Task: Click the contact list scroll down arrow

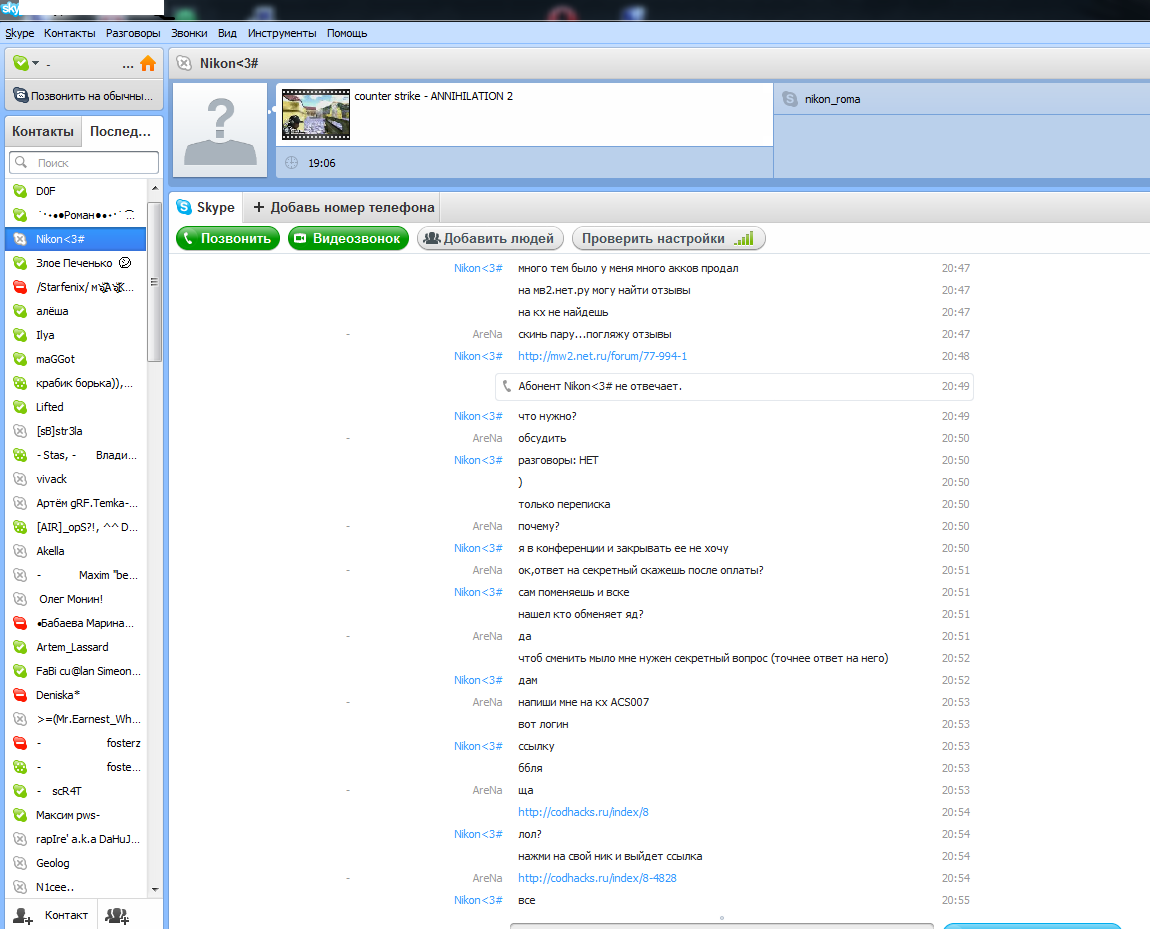Action: click(x=155, y=889)
